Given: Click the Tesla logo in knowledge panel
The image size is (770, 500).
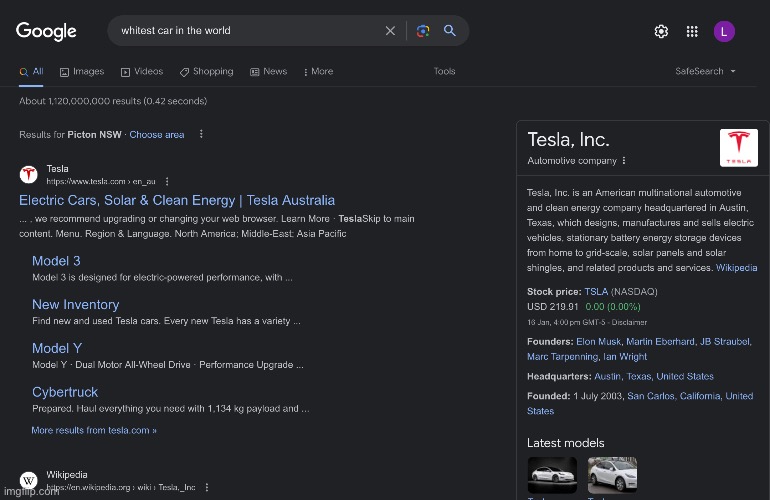Looking at the screenshot, I should [x=739, y=148].
